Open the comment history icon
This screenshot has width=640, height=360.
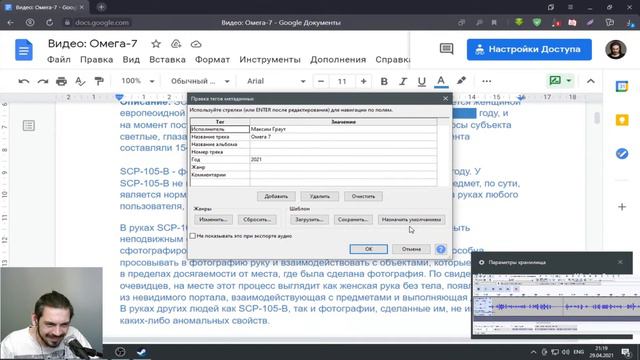447,49
